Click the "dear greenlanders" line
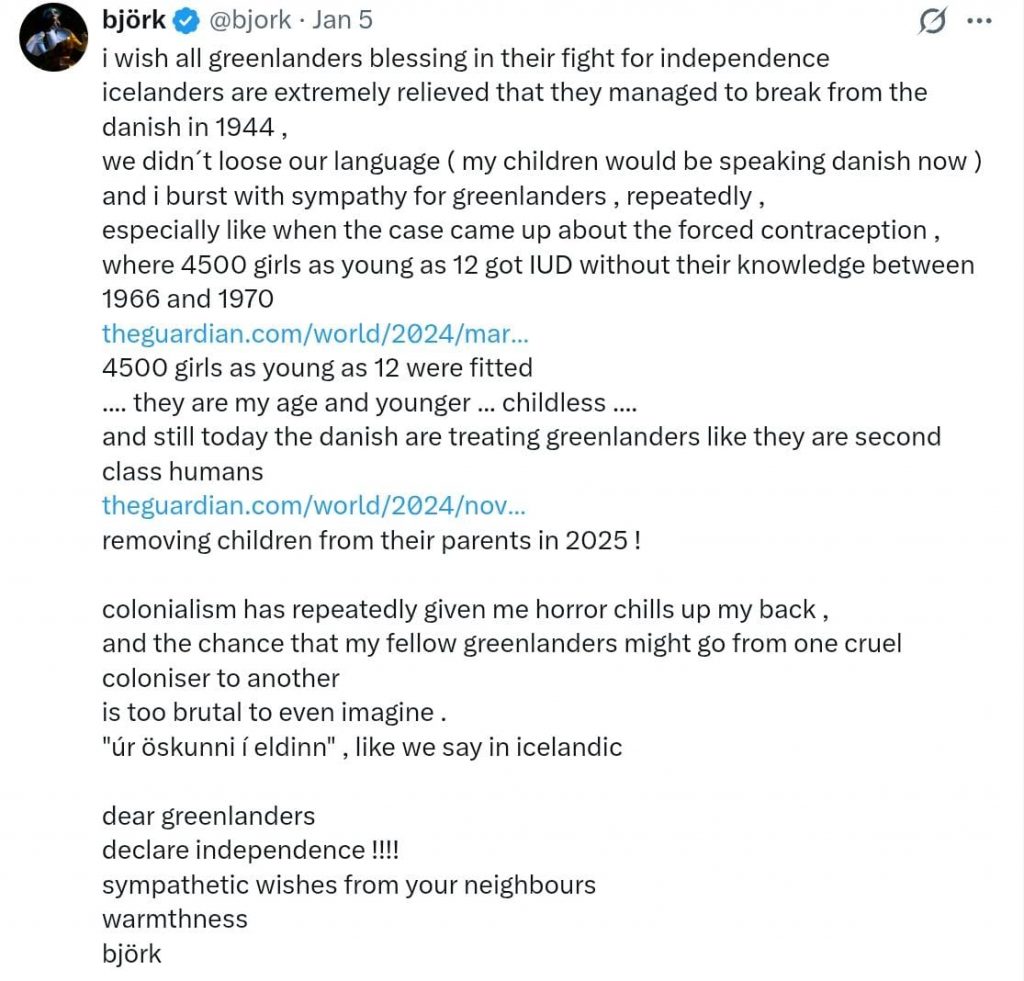This screenshot has height=981, width=1024. coord(208,816)
